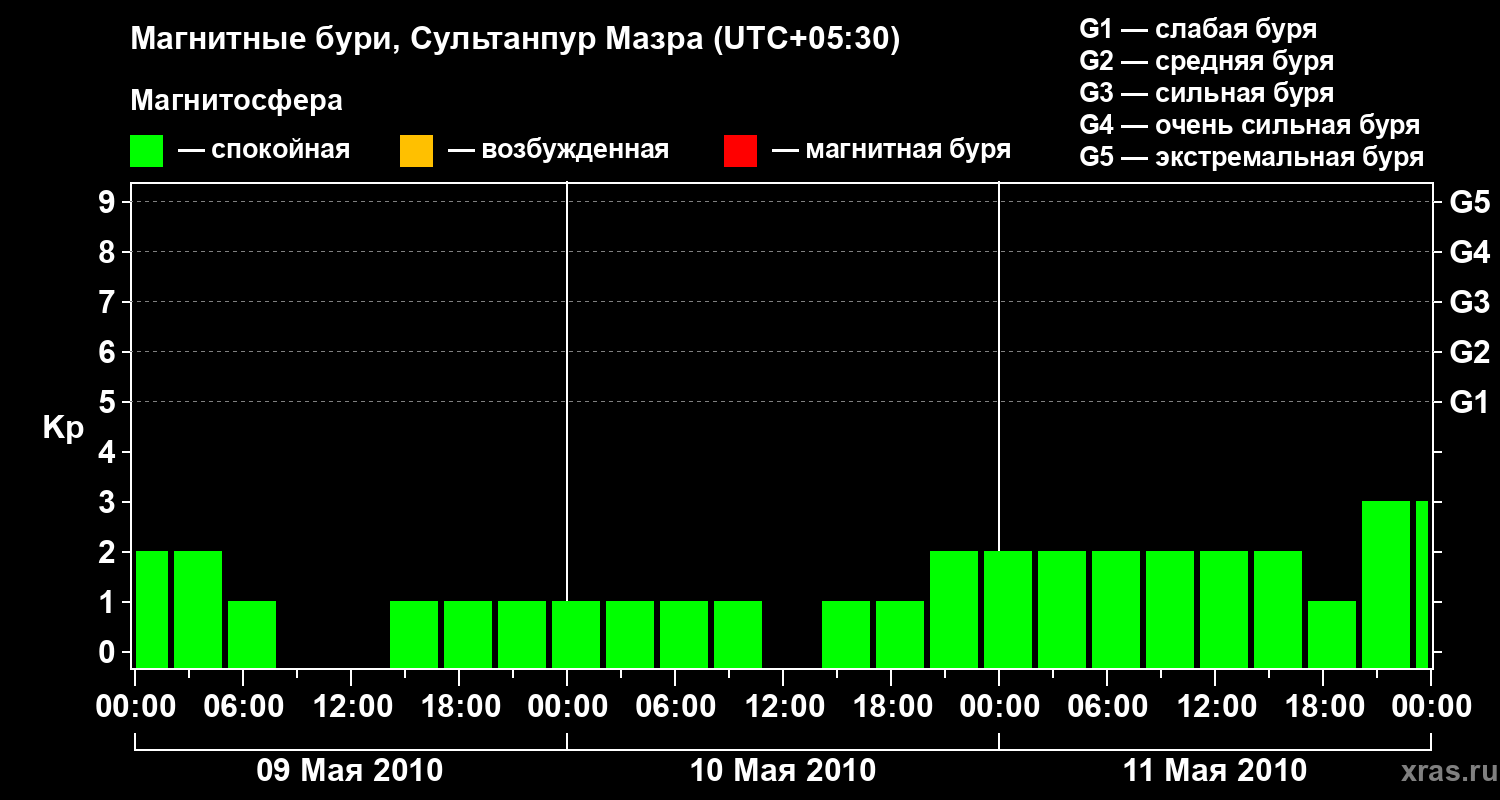
Task: Click the Kp 2 bar covering 21:00 on 10 Мая
Action: click(954, 610)
